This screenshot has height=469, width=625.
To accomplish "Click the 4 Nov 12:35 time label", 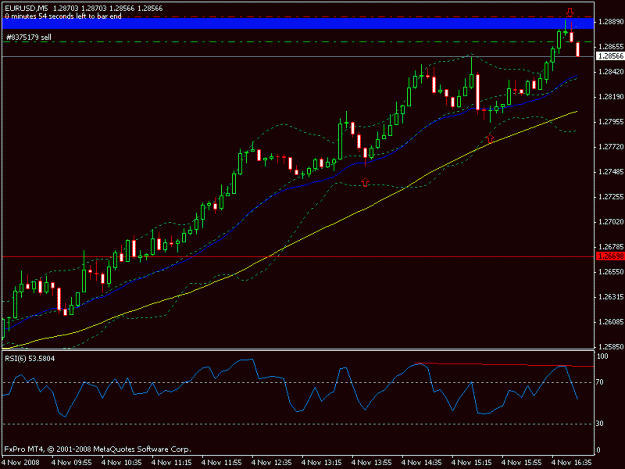I will click(272, 462).
